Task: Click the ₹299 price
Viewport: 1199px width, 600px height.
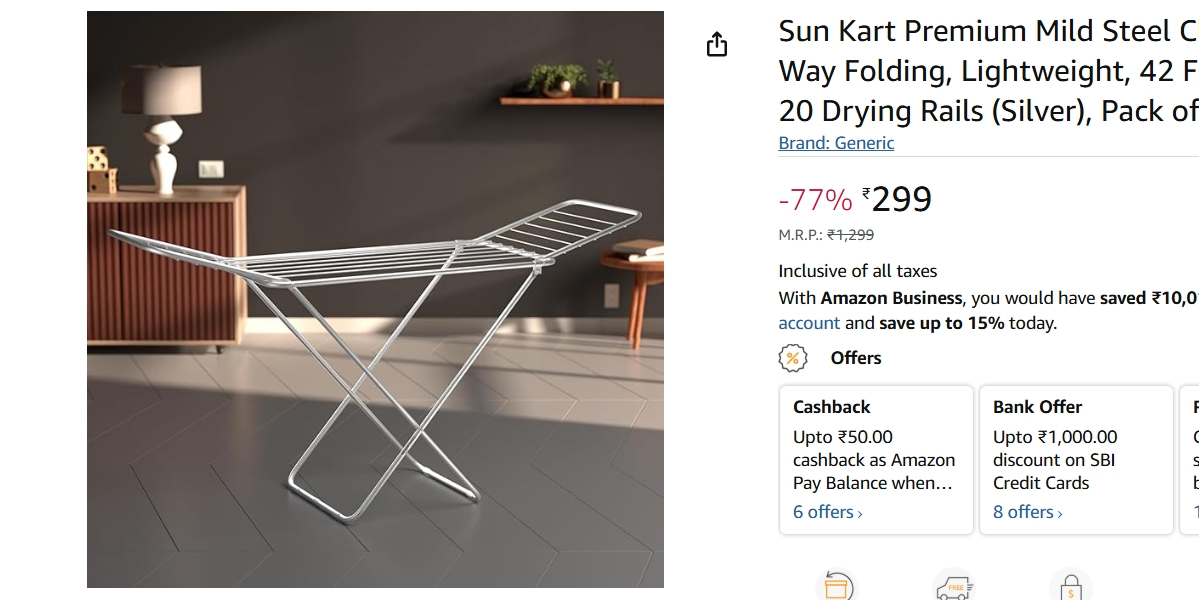Action: [897, 199]
